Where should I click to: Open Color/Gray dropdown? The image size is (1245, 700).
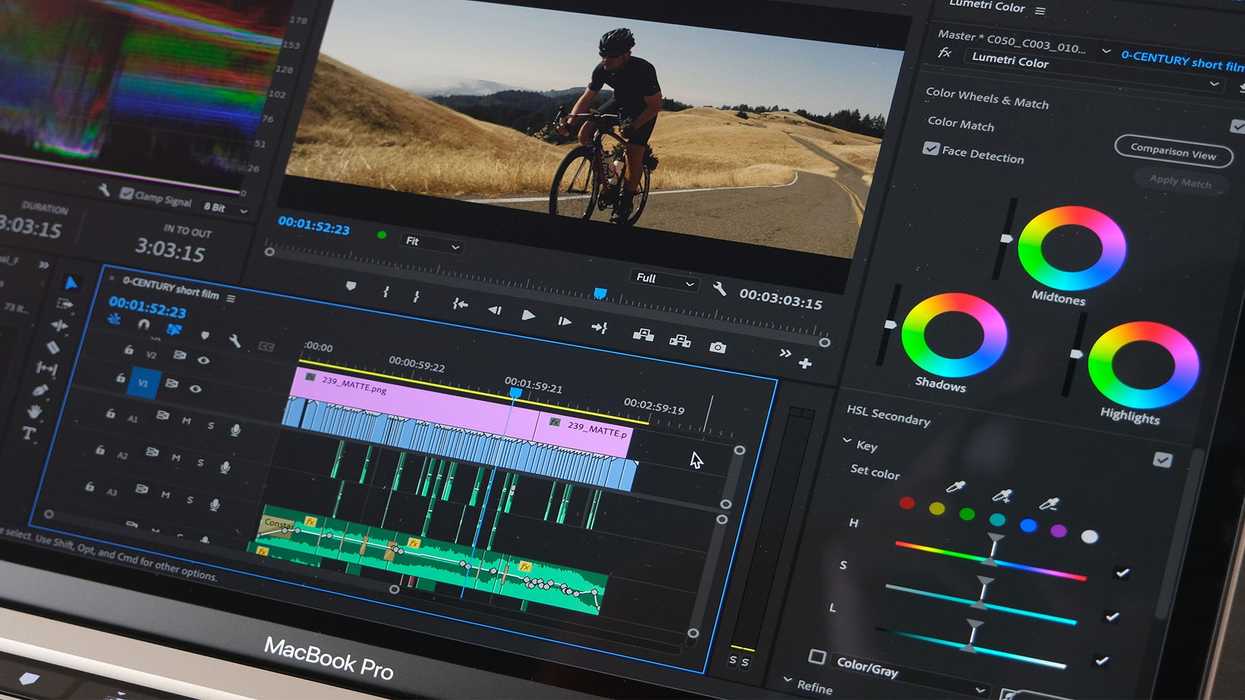pos(911,676)
